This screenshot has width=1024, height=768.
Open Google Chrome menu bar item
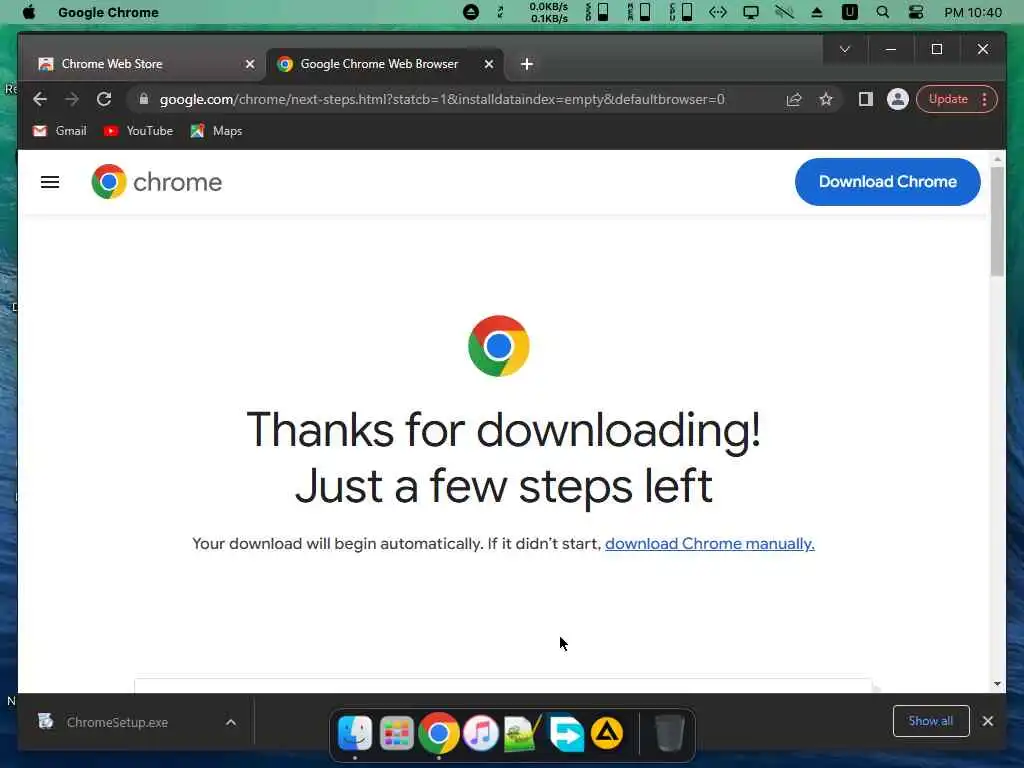pyautogui.click(x=108, y=12)
